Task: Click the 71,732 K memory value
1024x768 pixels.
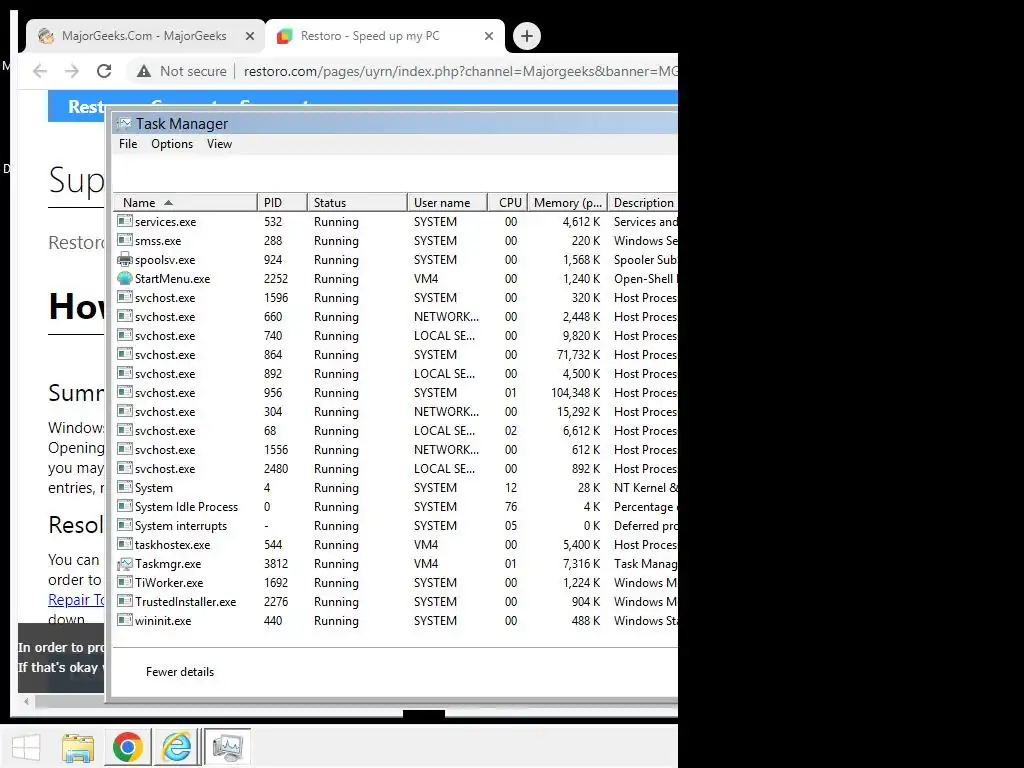Action: coord(579,355)
